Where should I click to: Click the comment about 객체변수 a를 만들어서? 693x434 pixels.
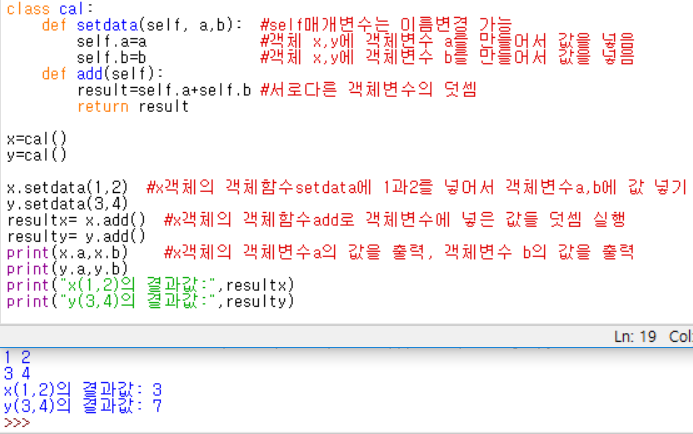[447, 42]
